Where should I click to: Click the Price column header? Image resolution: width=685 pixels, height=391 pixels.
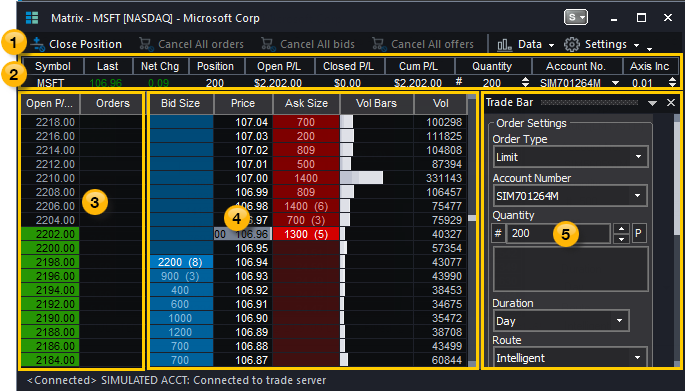click(243, 104)
